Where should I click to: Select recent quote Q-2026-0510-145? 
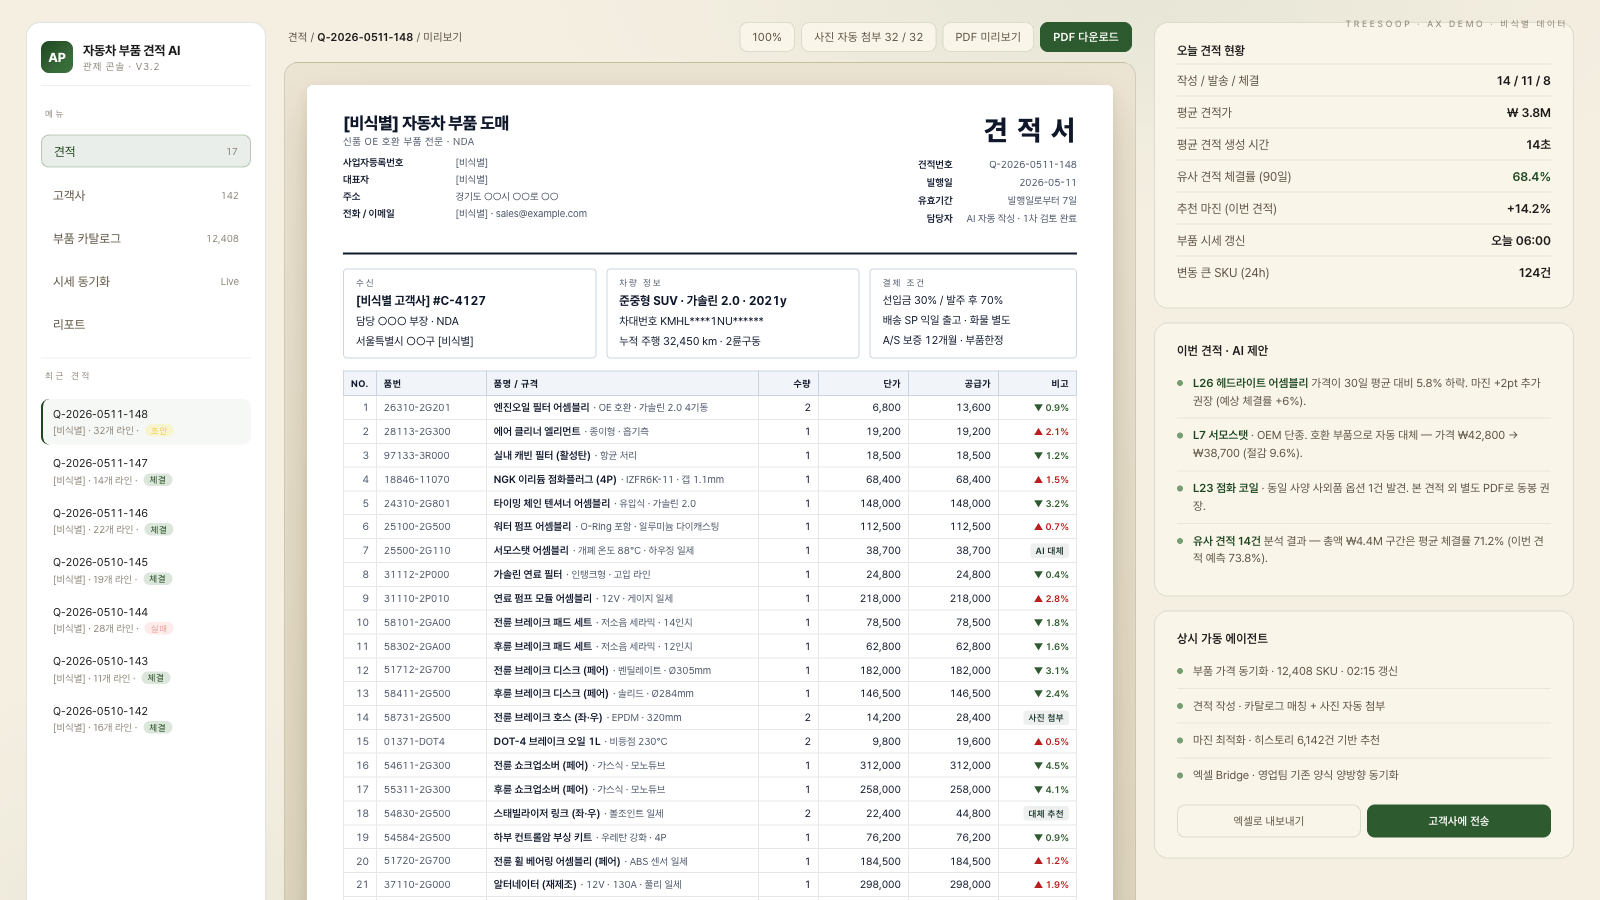146,570
